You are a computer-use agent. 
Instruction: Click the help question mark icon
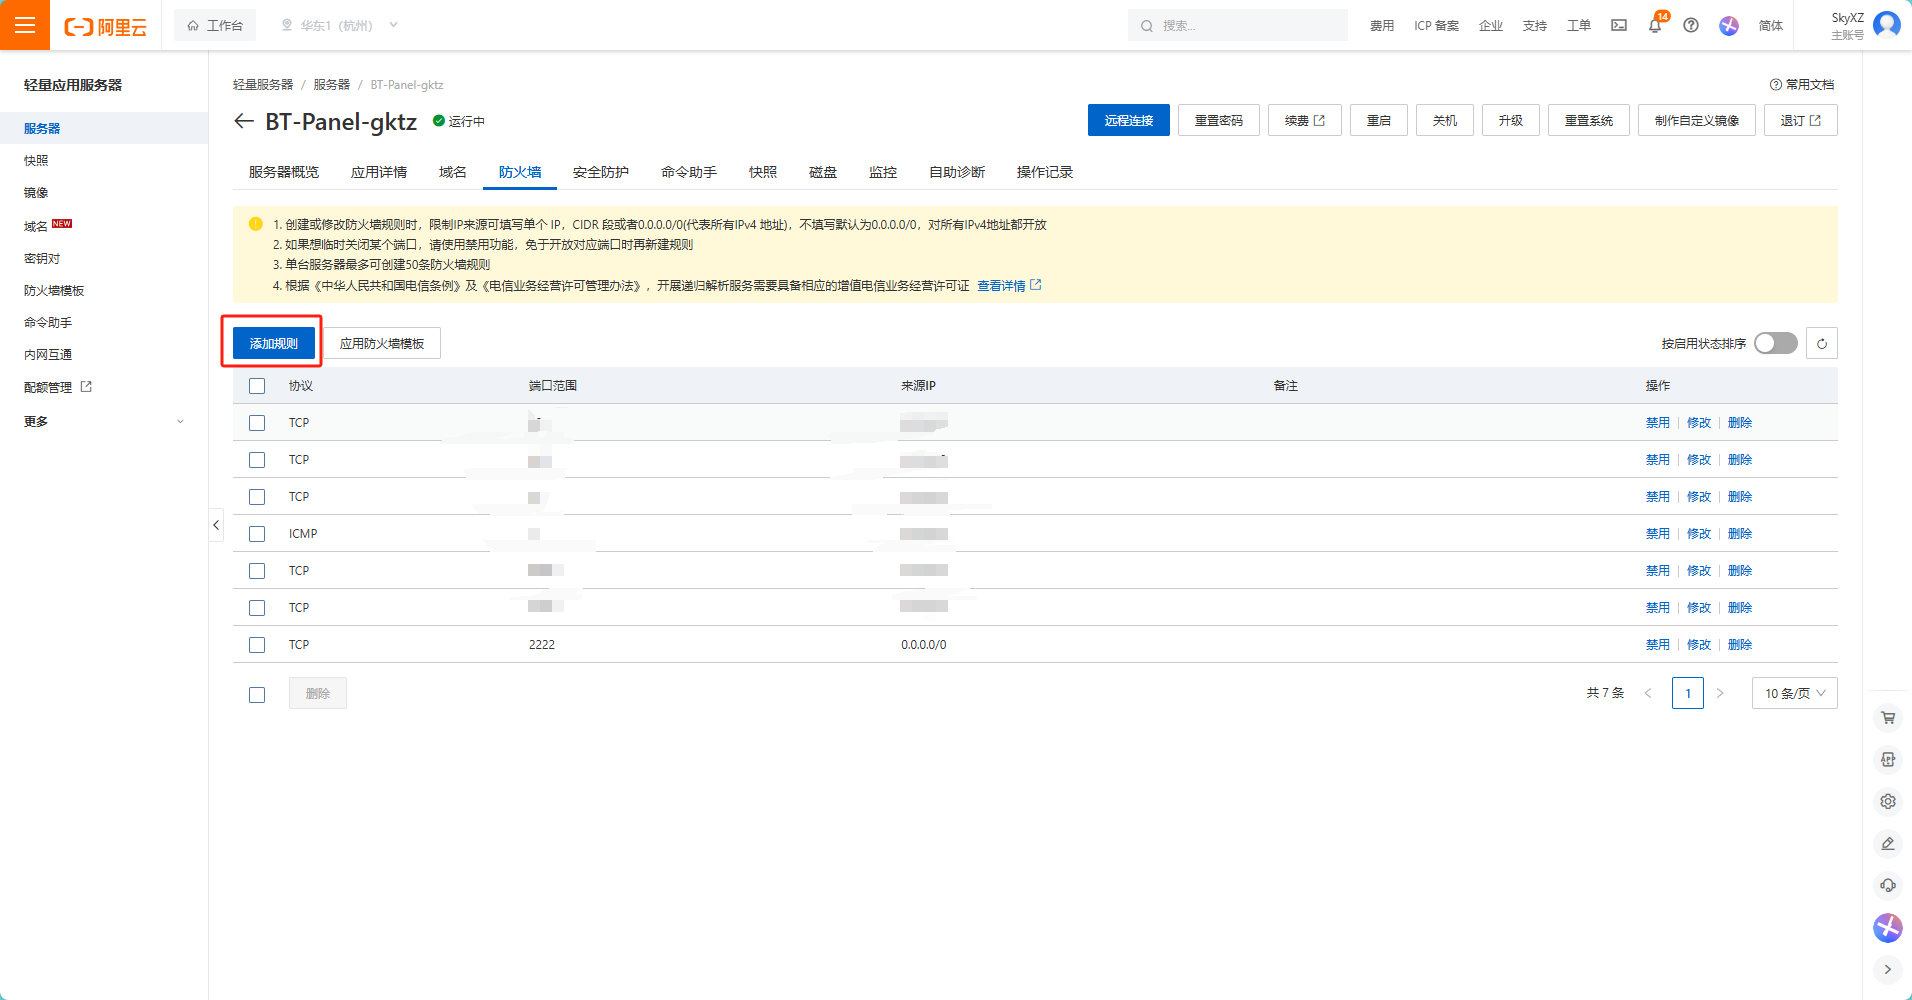point(1690,26)
